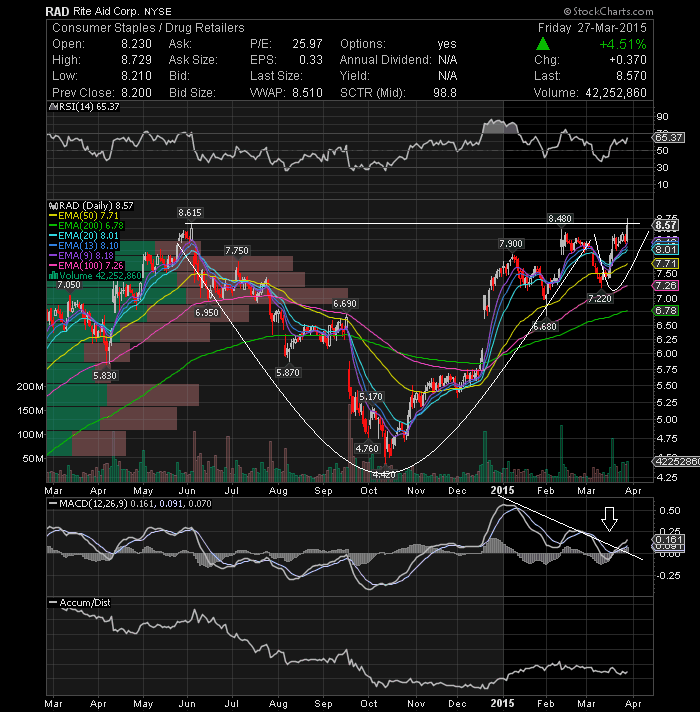Click header Volume value 42,252,860
700x712 pixels.
(616, 93)
